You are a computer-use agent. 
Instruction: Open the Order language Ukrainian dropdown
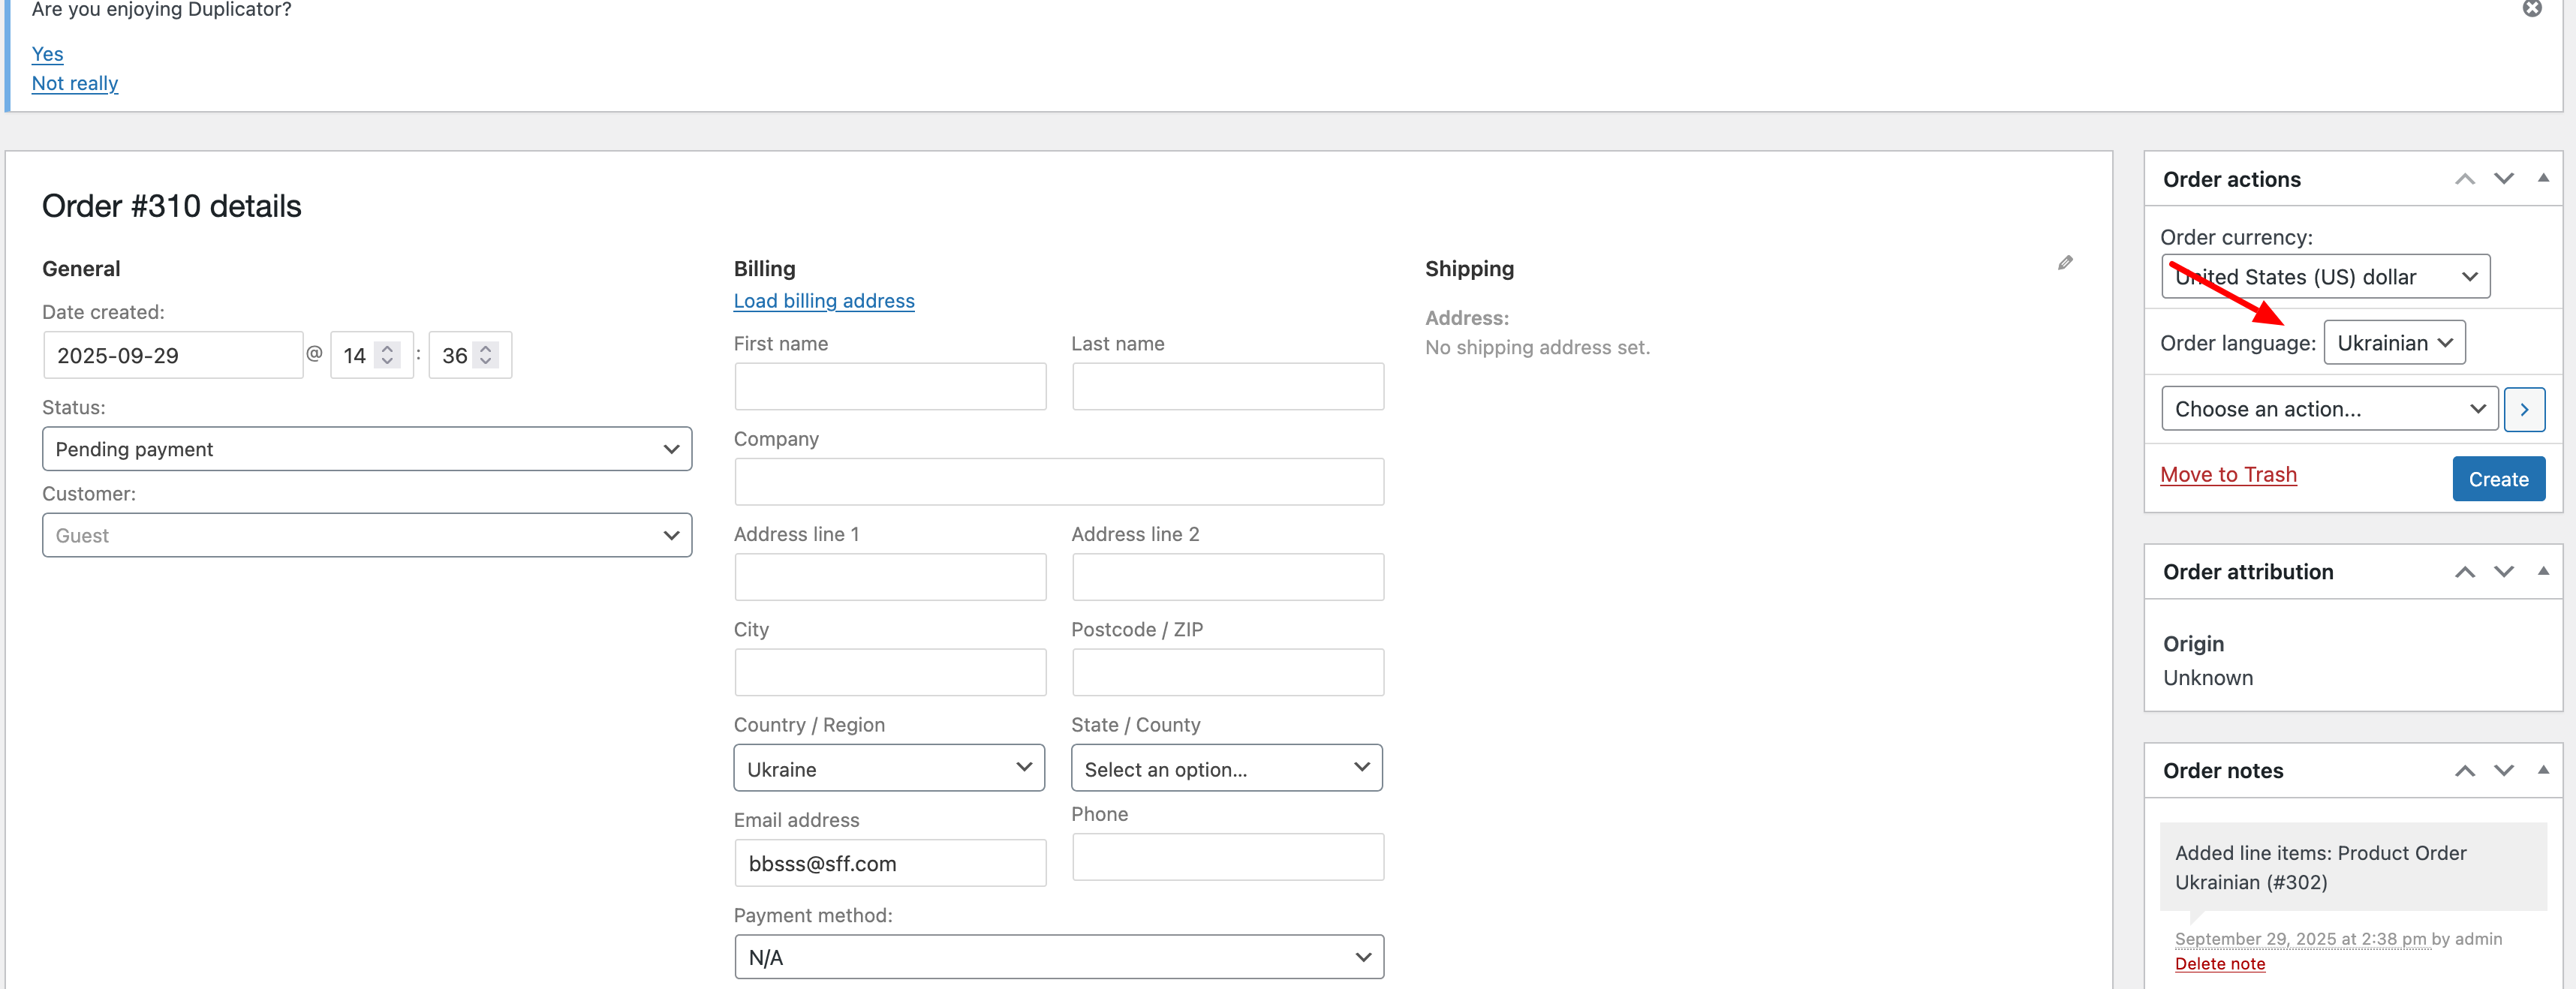(x=2393, y=343)
